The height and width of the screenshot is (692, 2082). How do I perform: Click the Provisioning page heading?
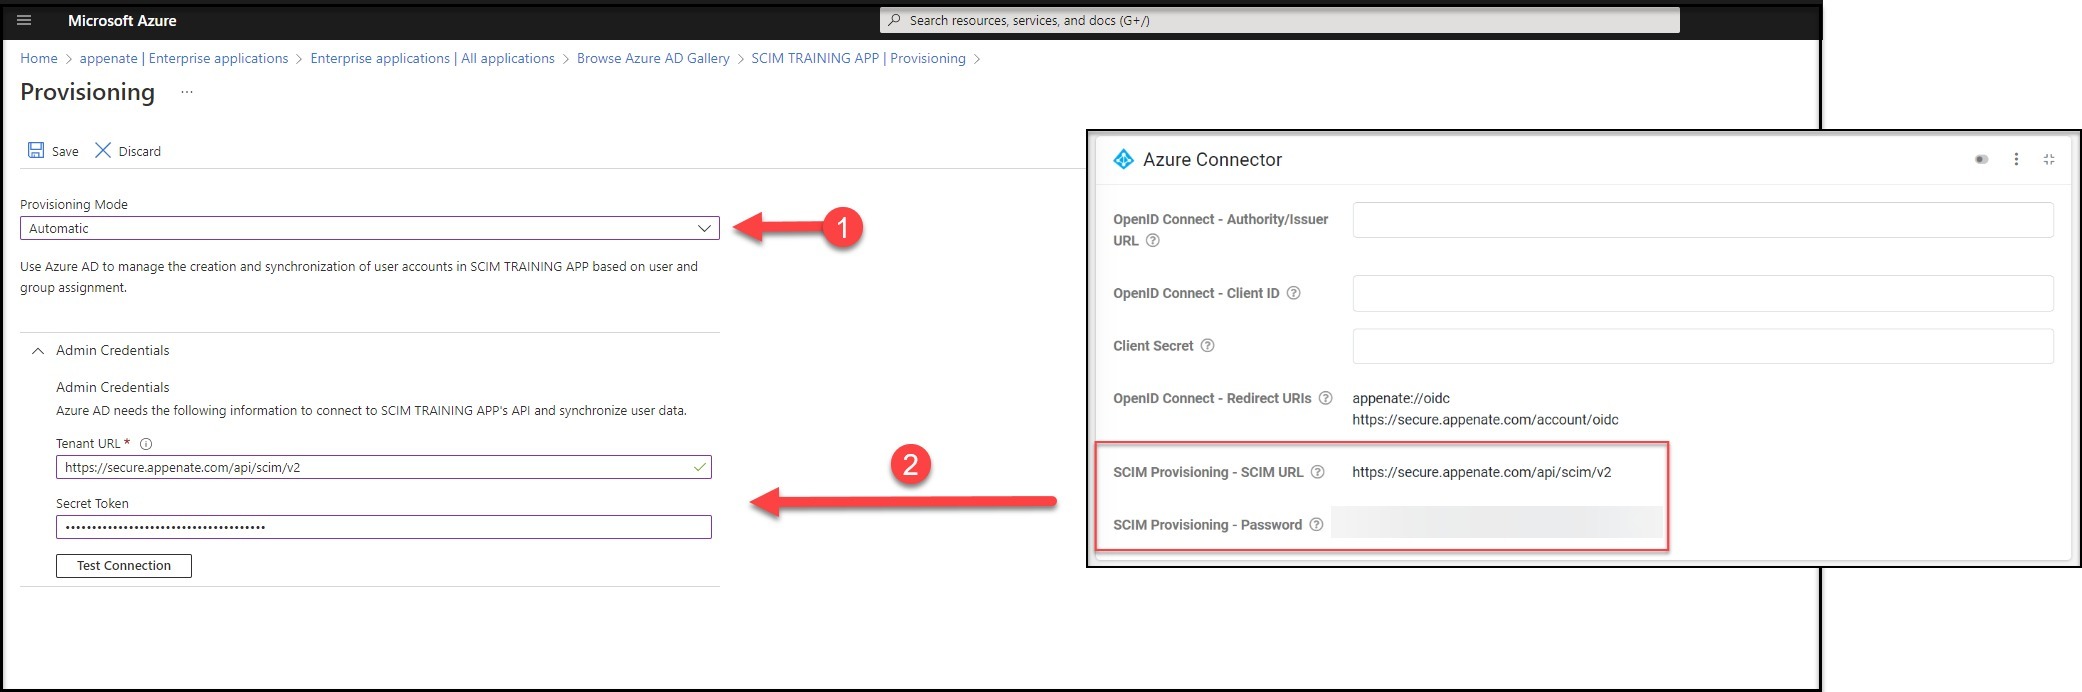tap(88, 92)
